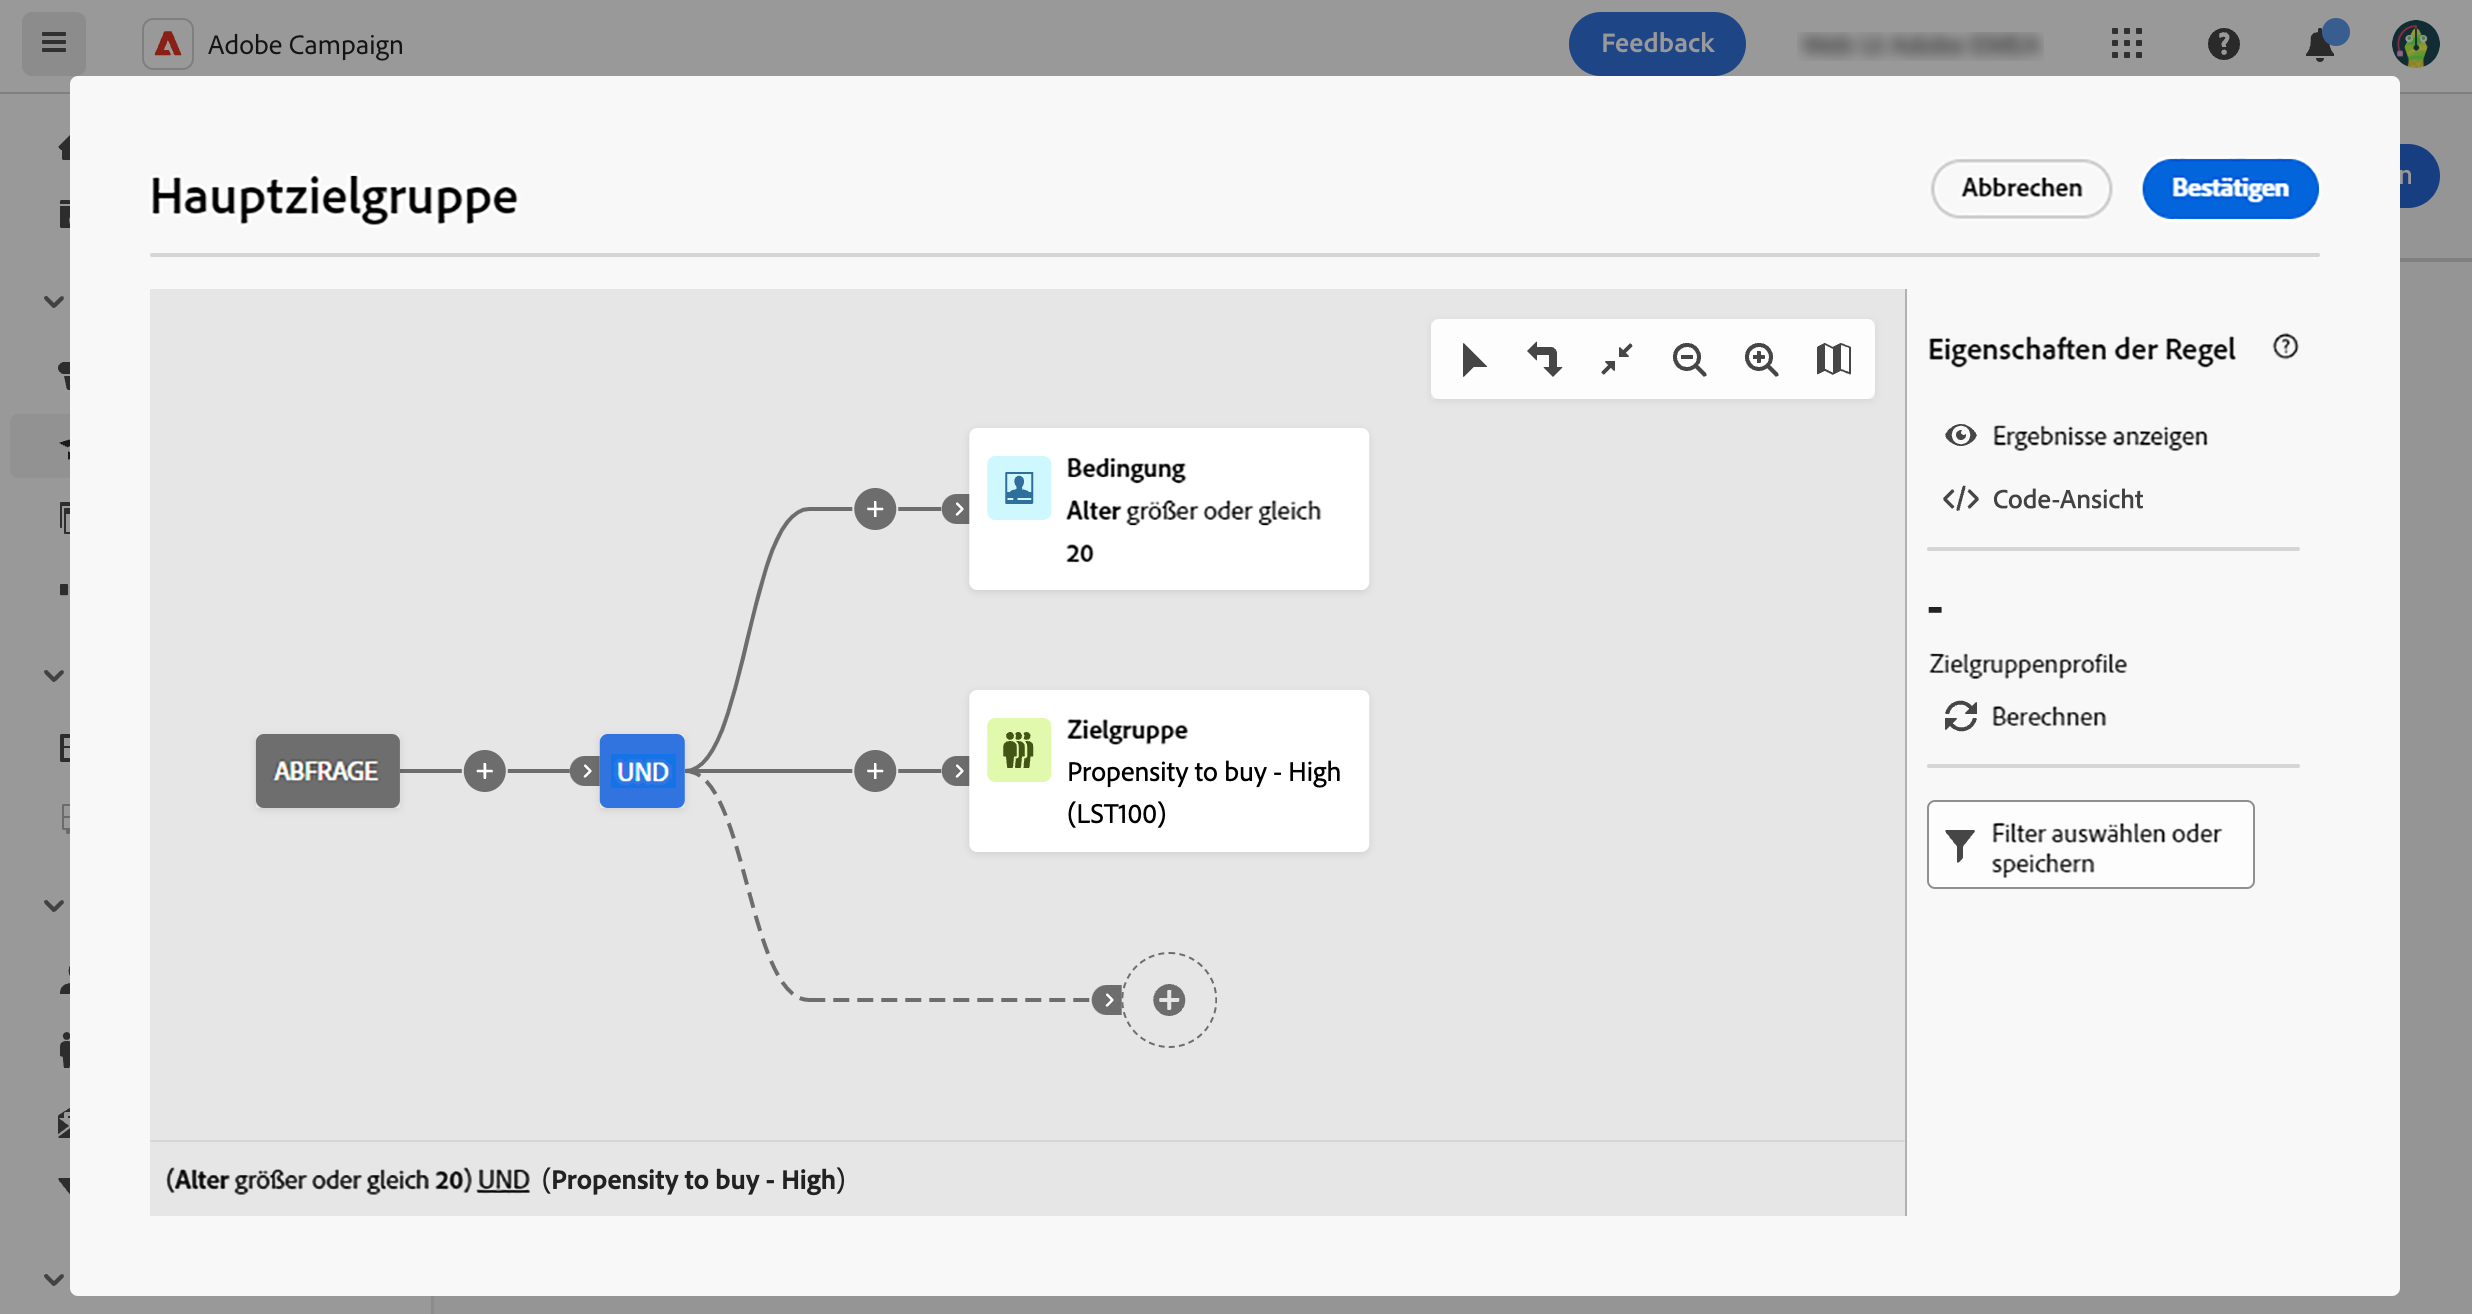Image resolution: width=2472 pixels, height=1314 pixels.
Task: Open the hamburger navigation menu
Action: (54, 43)
